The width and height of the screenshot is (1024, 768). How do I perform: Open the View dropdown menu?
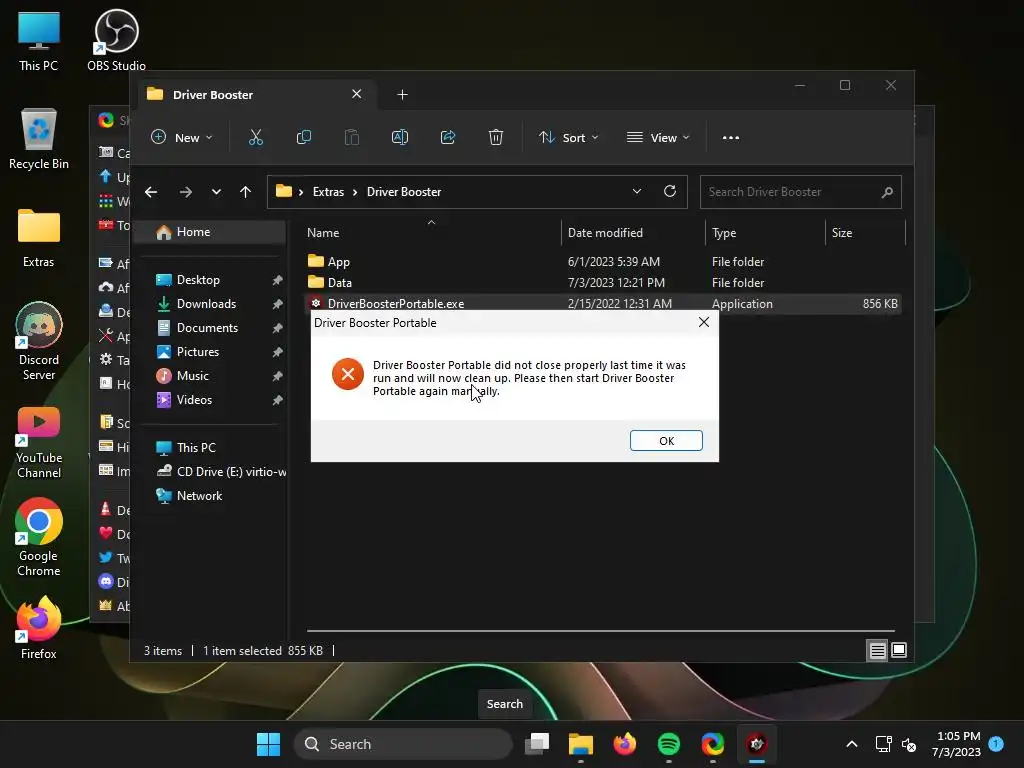[x=658, y=137]
